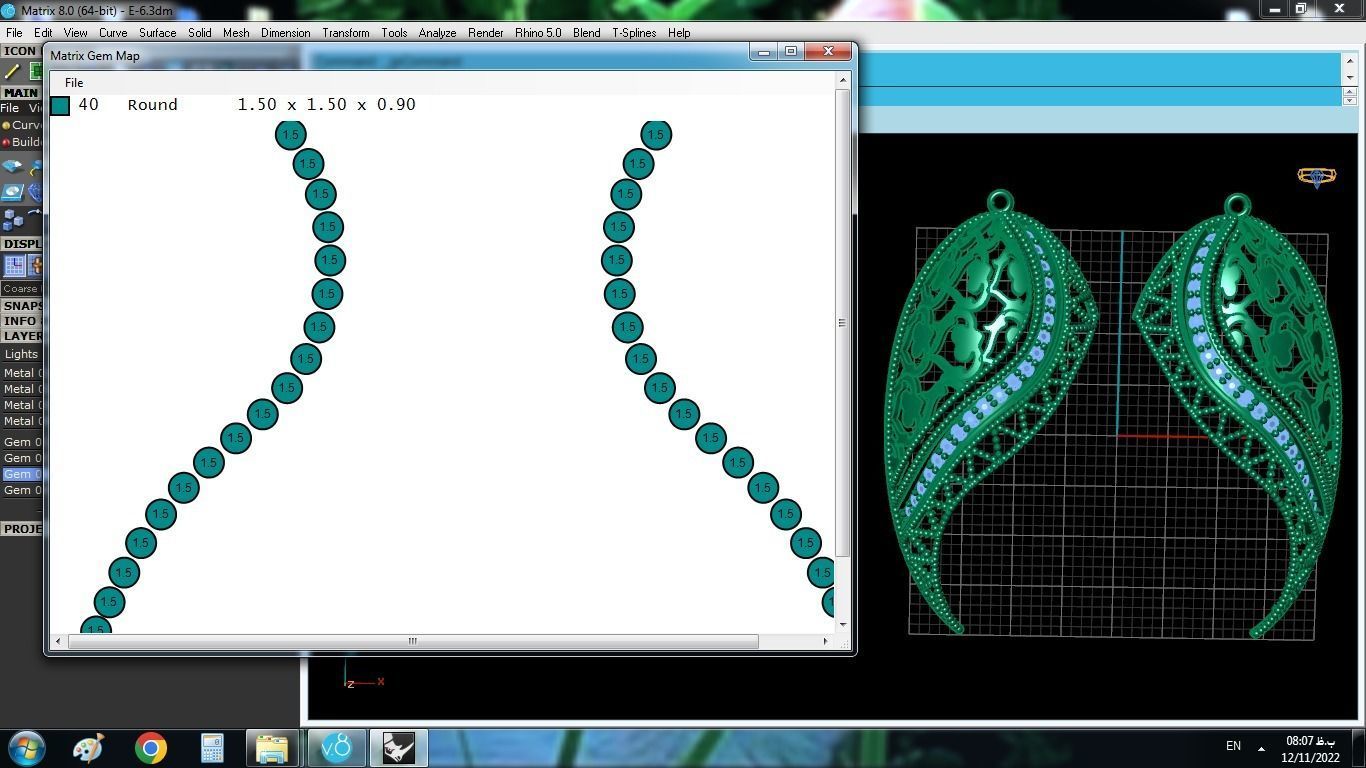Open the File menu in the Matrix menu bar
Viewport: 1366px width, 768px height.
coord(14,33)
